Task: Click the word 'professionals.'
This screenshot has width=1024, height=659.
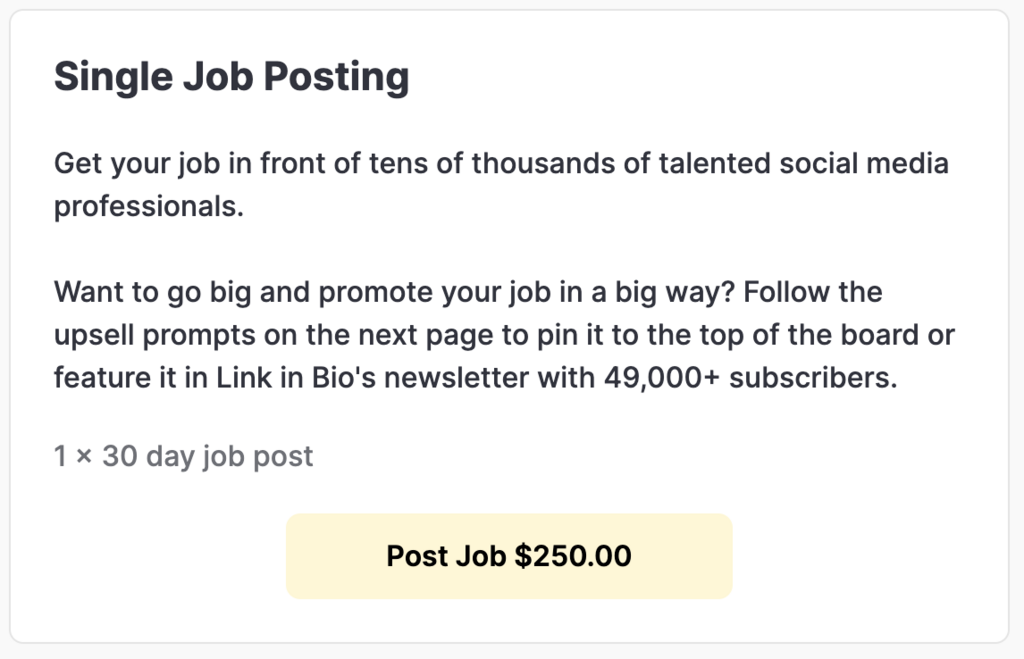Action: 149,207
